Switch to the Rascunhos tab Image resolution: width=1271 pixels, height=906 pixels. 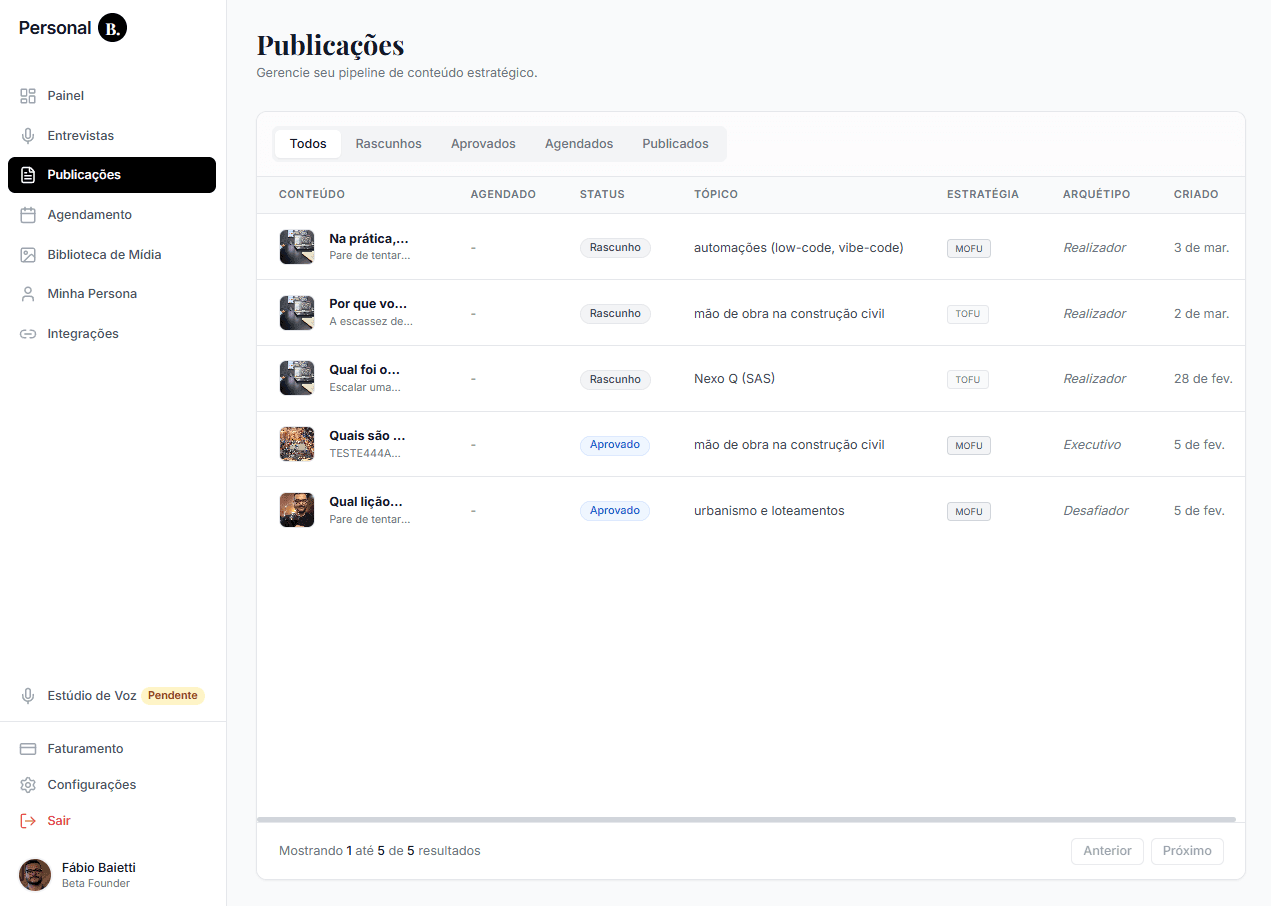(x=388, y=144)
